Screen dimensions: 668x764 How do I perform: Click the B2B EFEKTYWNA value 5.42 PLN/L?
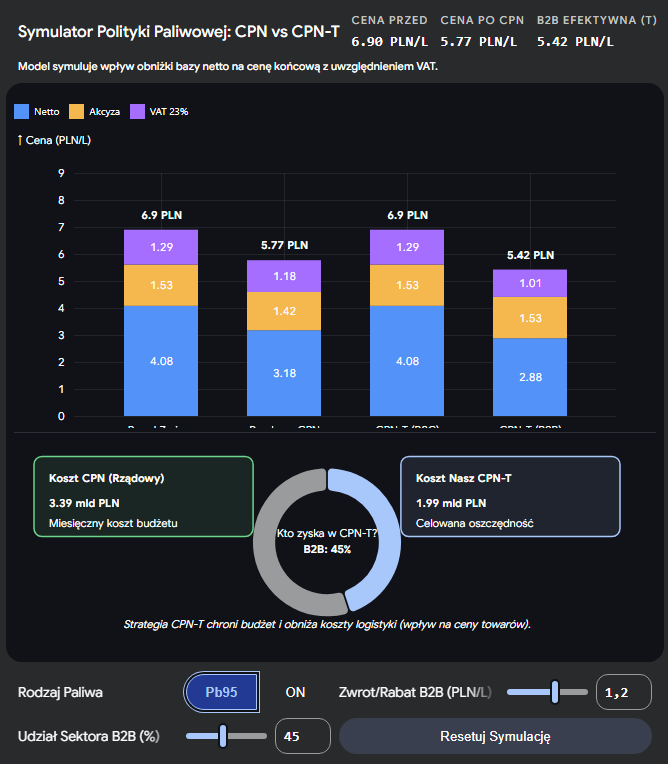tap(575, 41)
